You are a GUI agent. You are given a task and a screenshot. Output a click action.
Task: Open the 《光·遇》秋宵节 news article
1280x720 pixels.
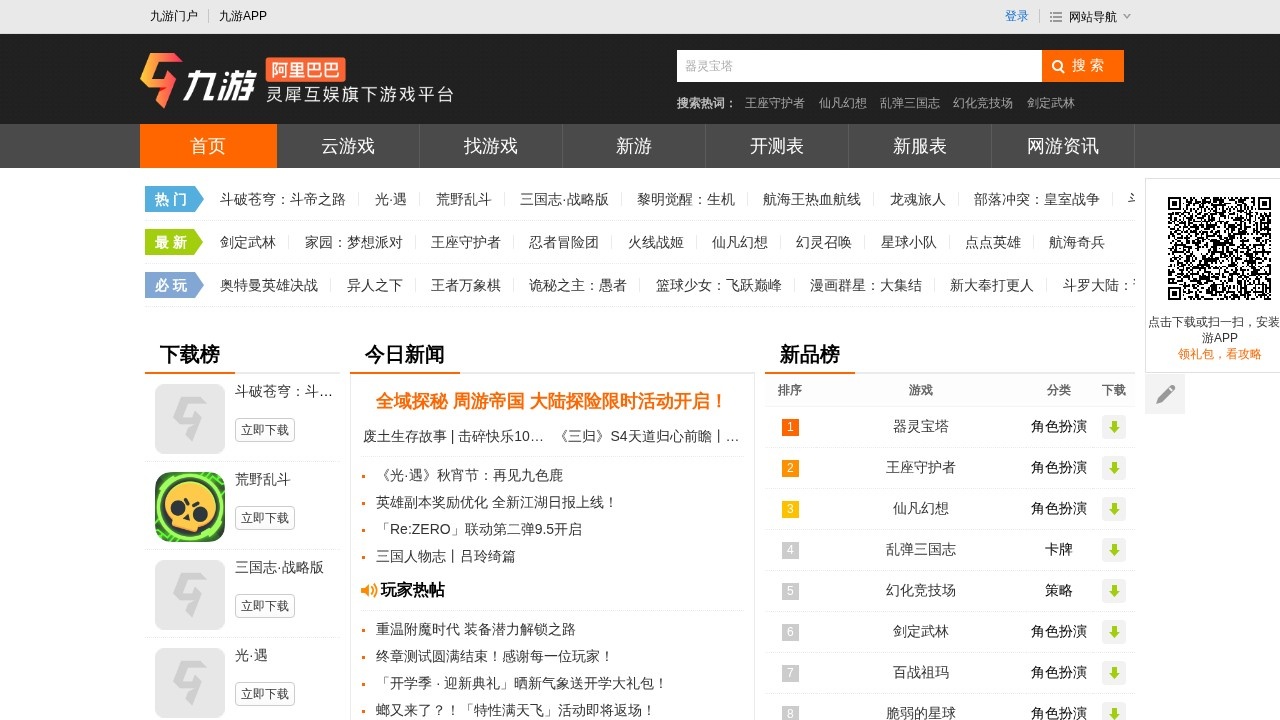(x=469, y=475)
